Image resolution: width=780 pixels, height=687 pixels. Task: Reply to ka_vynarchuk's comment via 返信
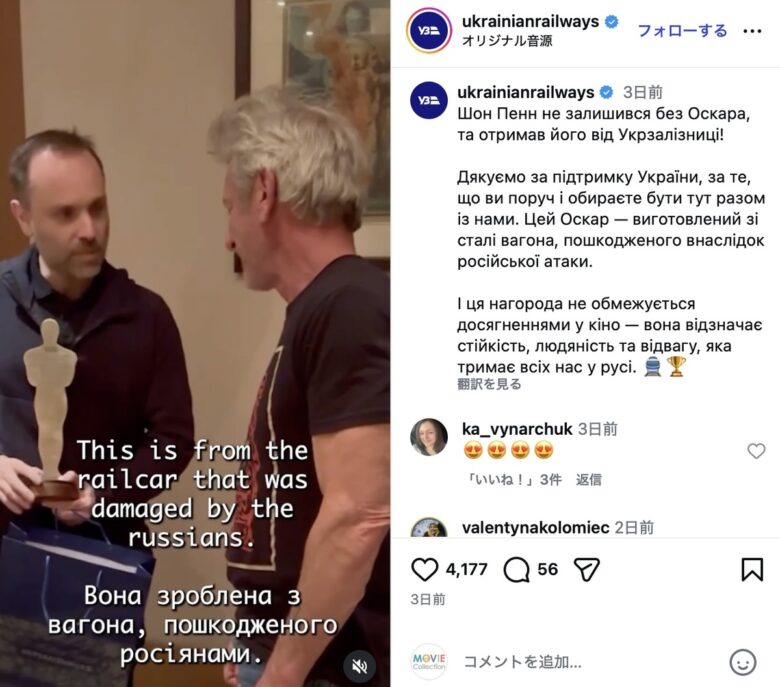point(588,480)
